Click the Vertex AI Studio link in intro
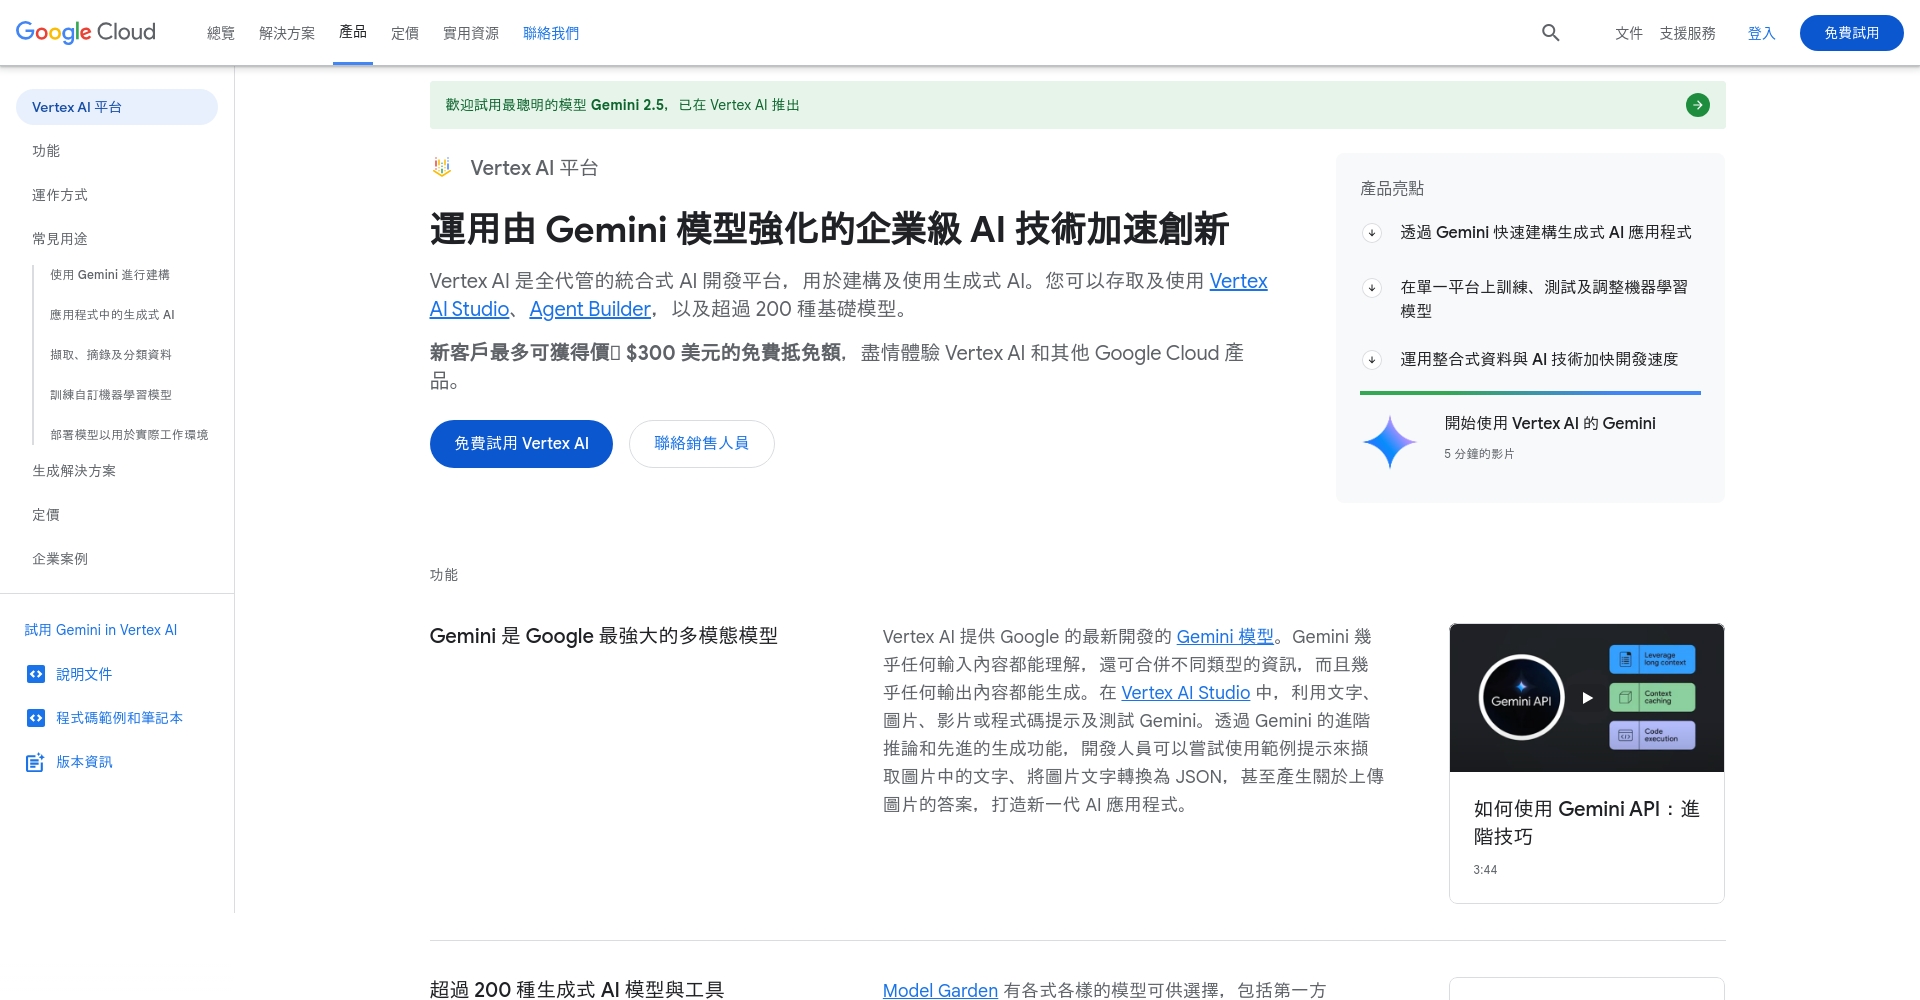This screenshot has width=1920, height=1000. click(1238, 281)
